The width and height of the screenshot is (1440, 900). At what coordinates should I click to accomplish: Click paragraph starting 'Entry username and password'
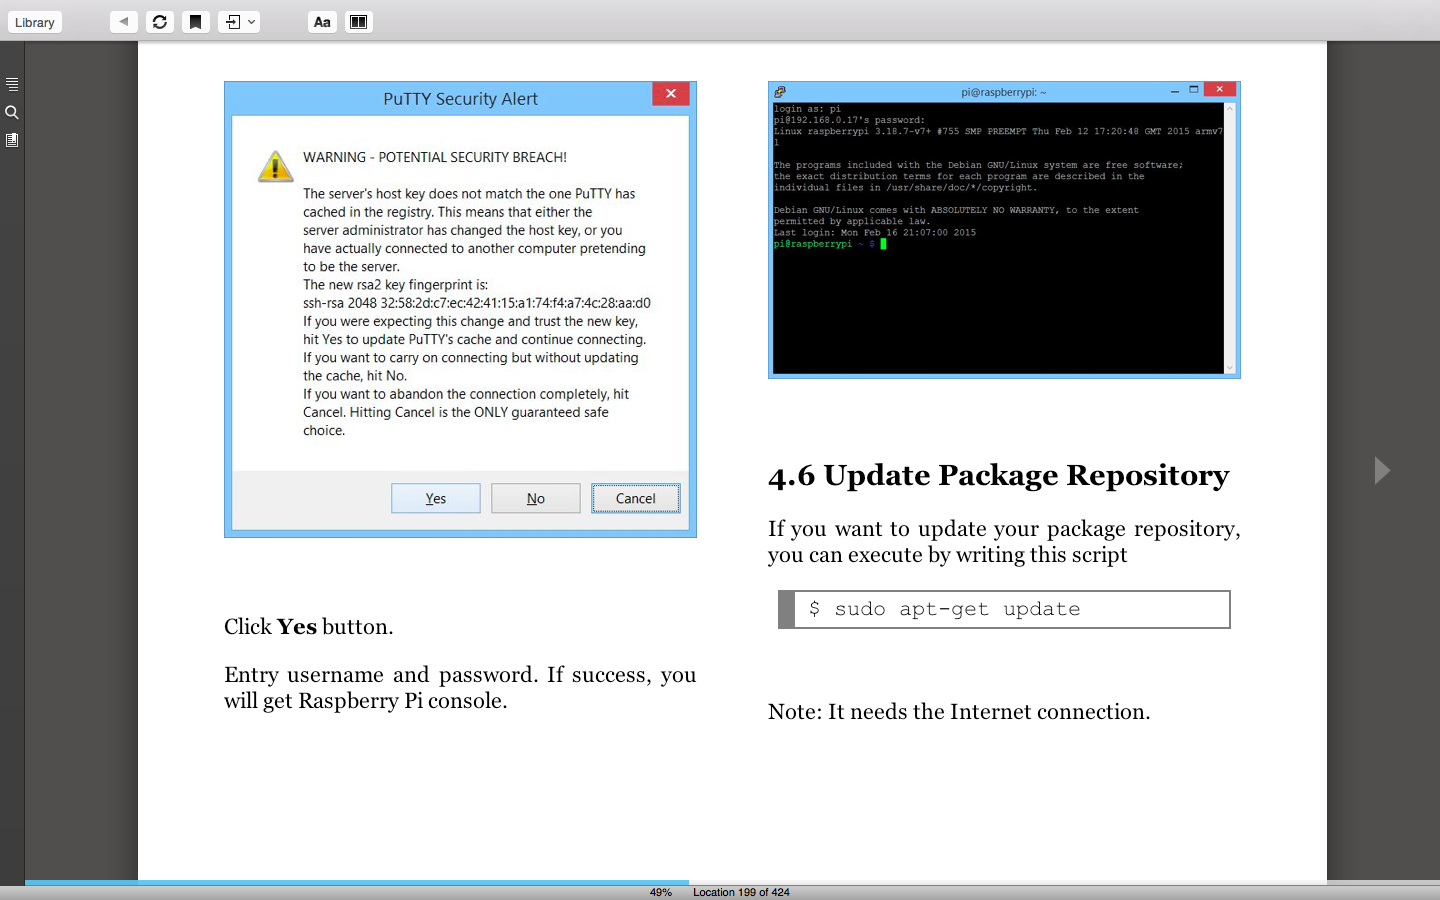[460, 688]
